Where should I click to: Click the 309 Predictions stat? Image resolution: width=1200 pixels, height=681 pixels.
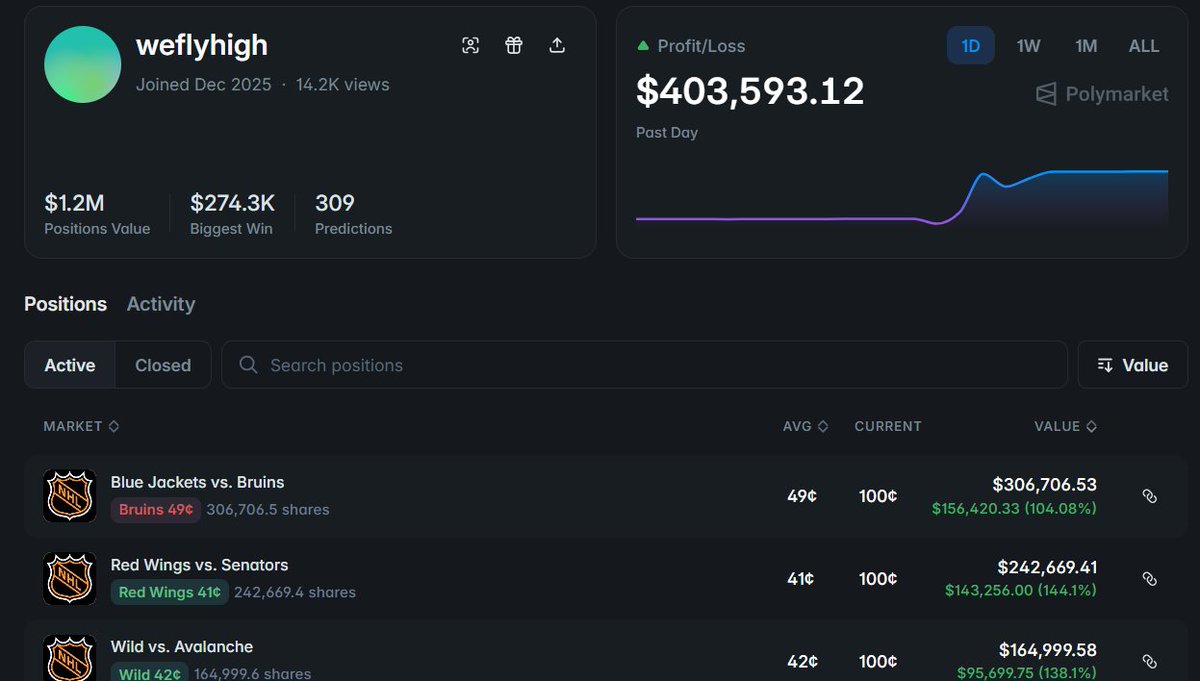pos(353,215)
